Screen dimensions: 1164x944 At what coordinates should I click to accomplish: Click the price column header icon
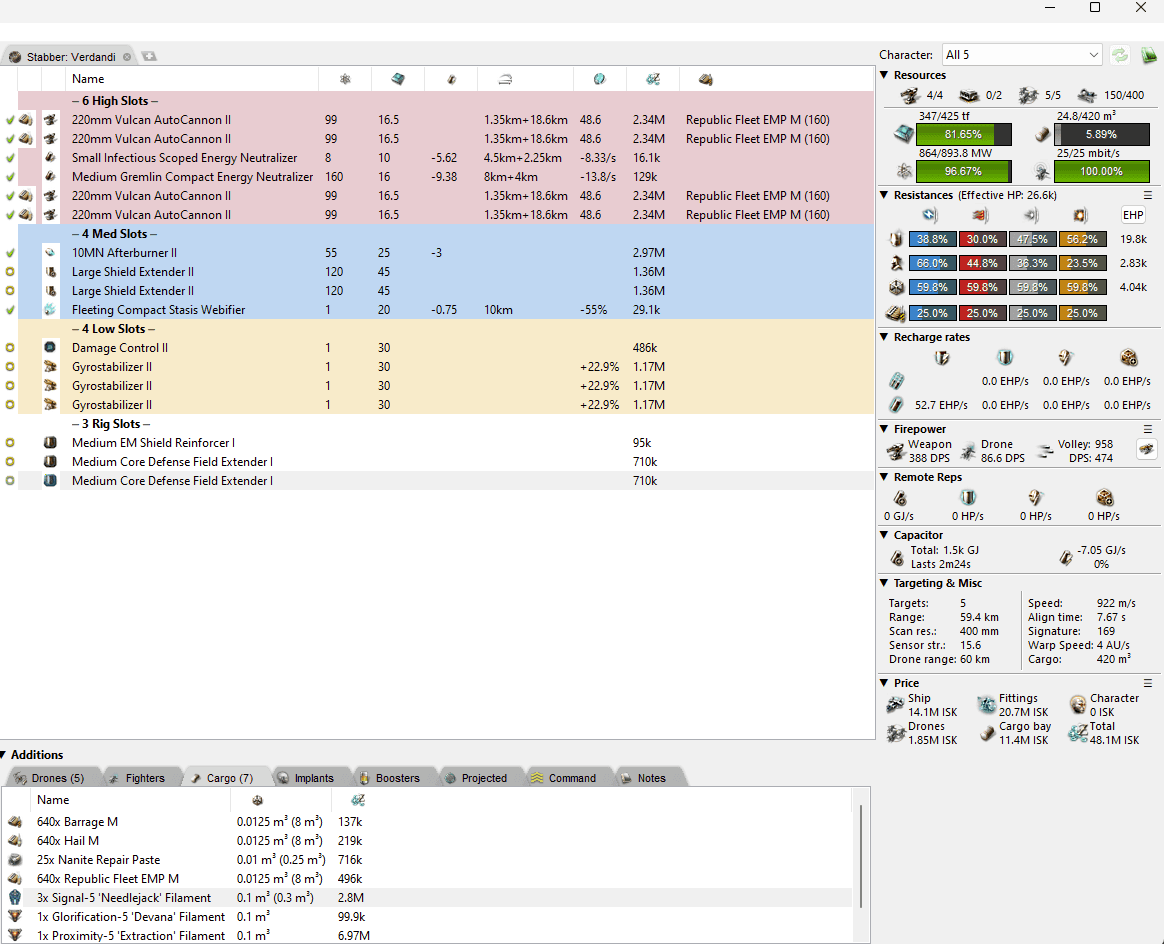652,79
